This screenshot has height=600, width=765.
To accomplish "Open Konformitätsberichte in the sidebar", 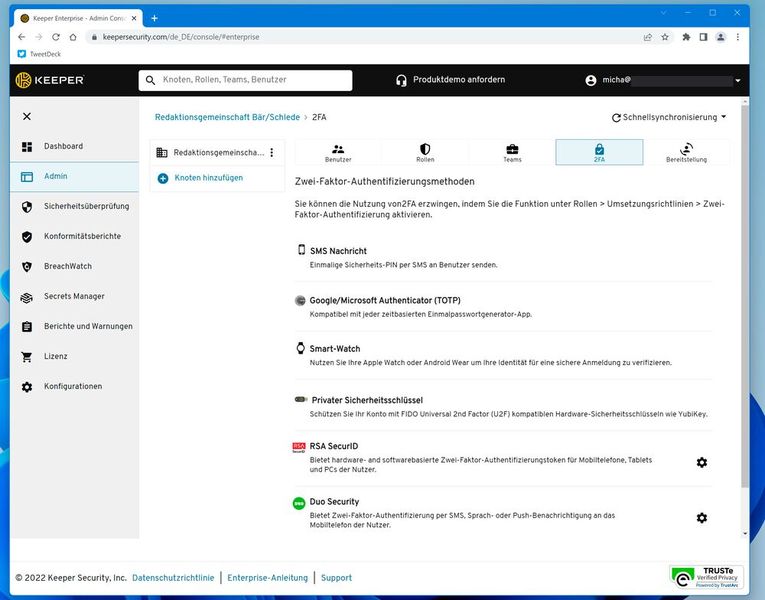I will coord(74,237).
